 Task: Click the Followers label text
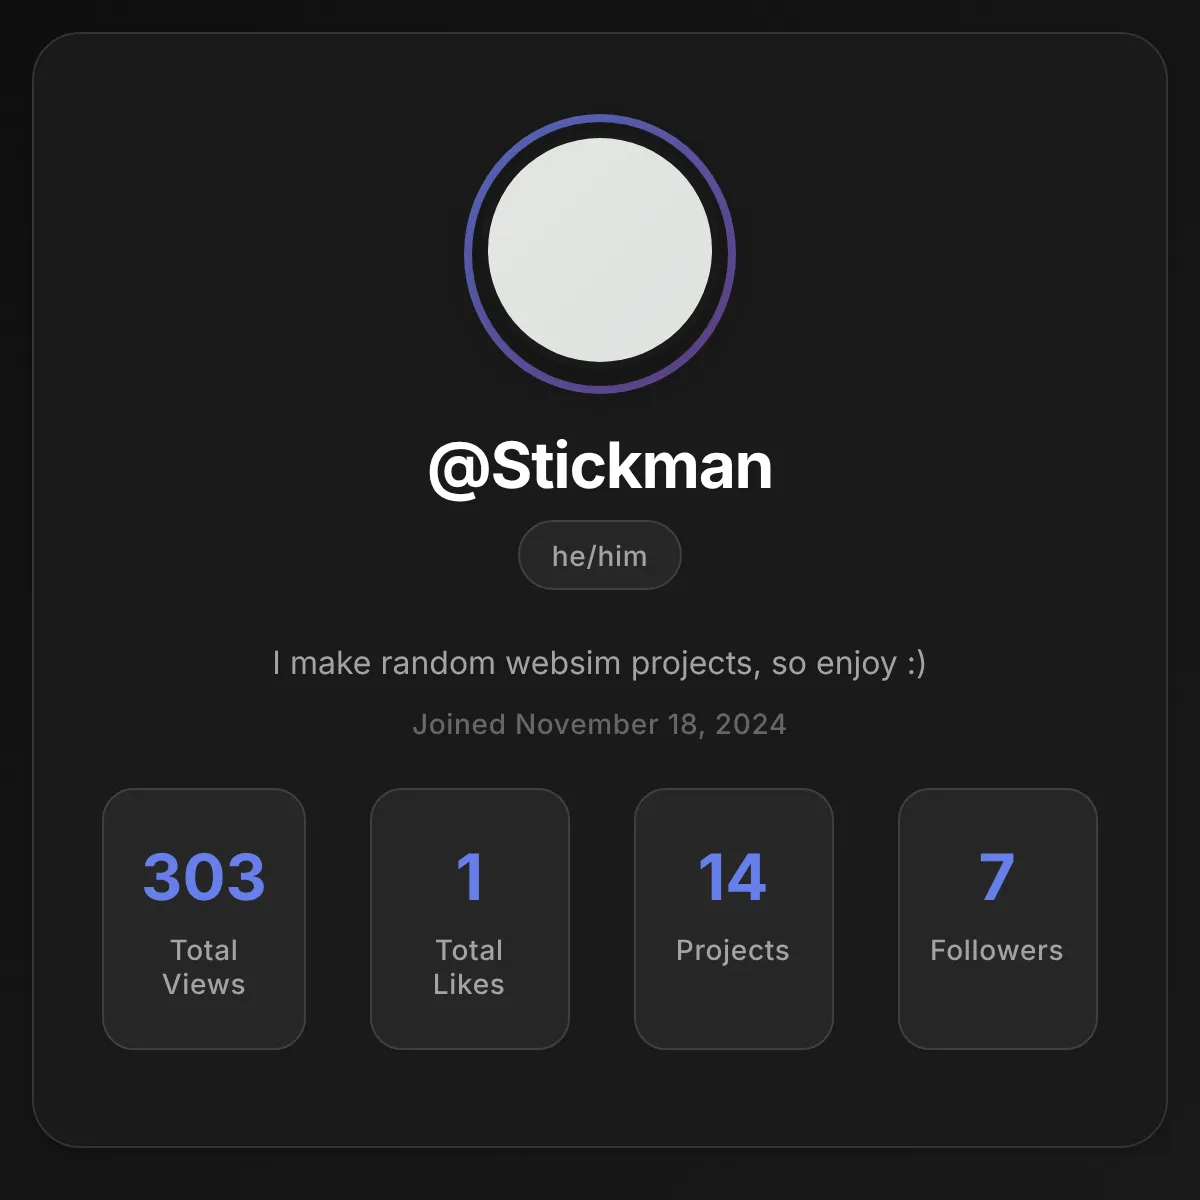pos(997,950)
